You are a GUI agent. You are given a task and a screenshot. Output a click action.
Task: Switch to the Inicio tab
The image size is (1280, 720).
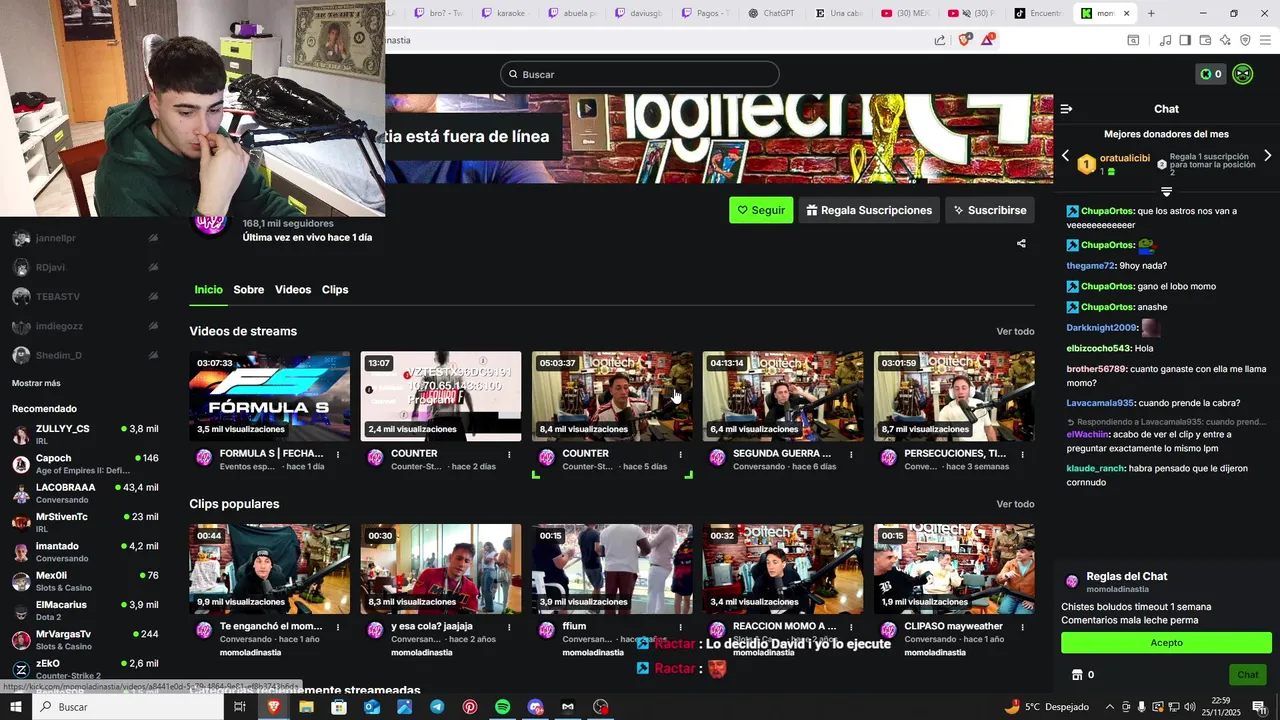pos(208,290)
